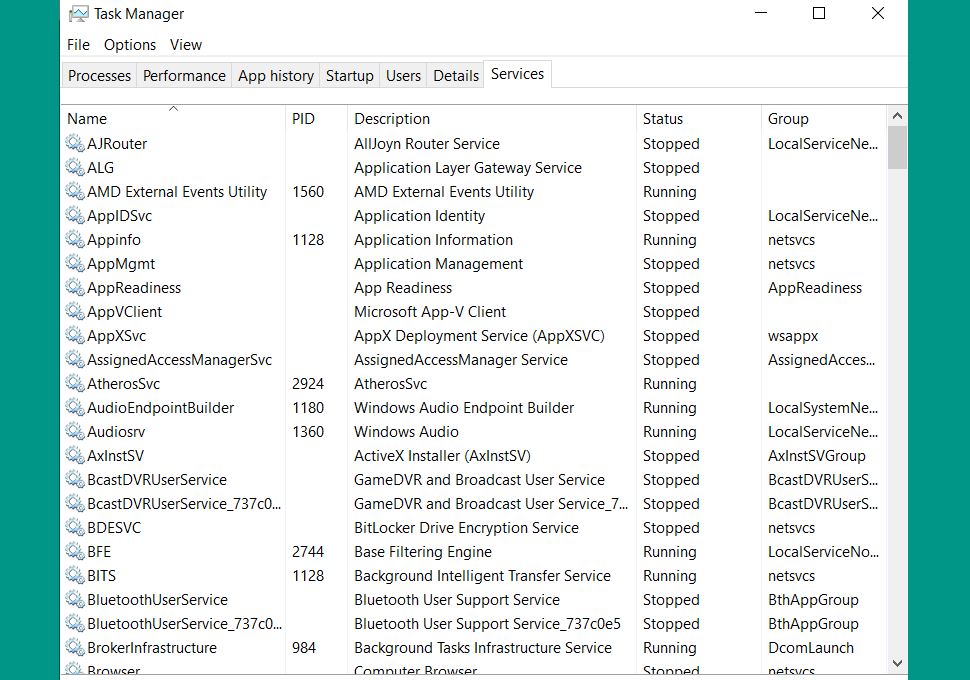The image size is (970, 680).
Task: Click the Application Layer Gateway Service description
Action: (468, 168)
